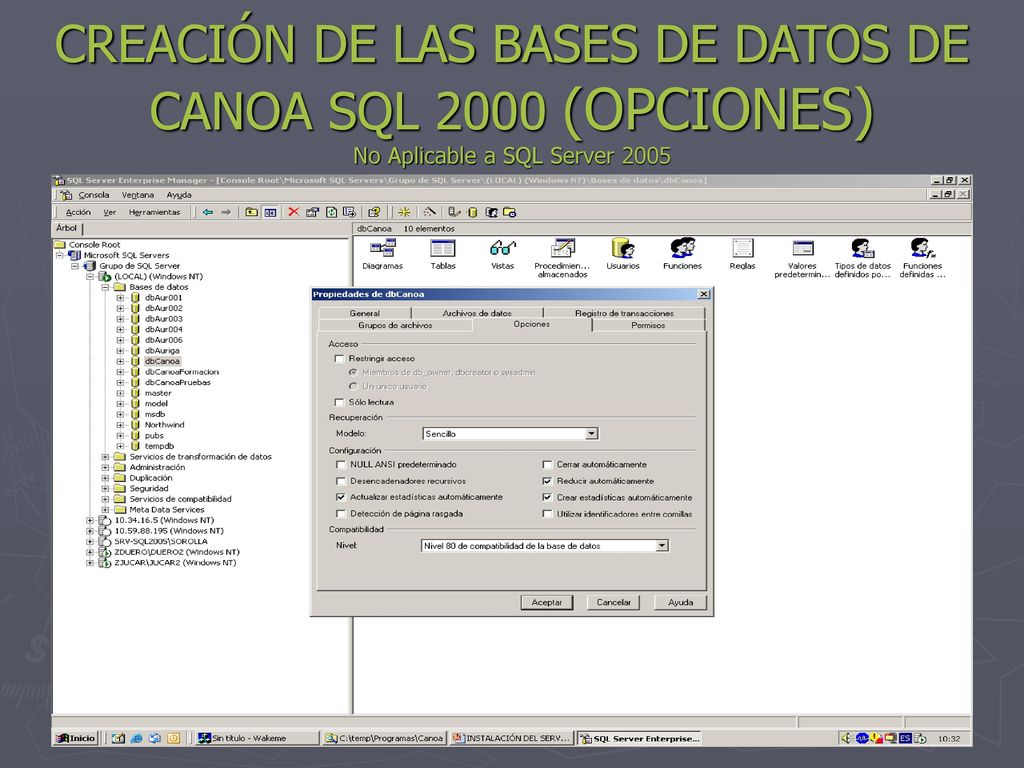Expand the dbCanoaFormacion tree node
Image resolution: width=1024 pixels, height=768 pixels.
coord(120,372)
